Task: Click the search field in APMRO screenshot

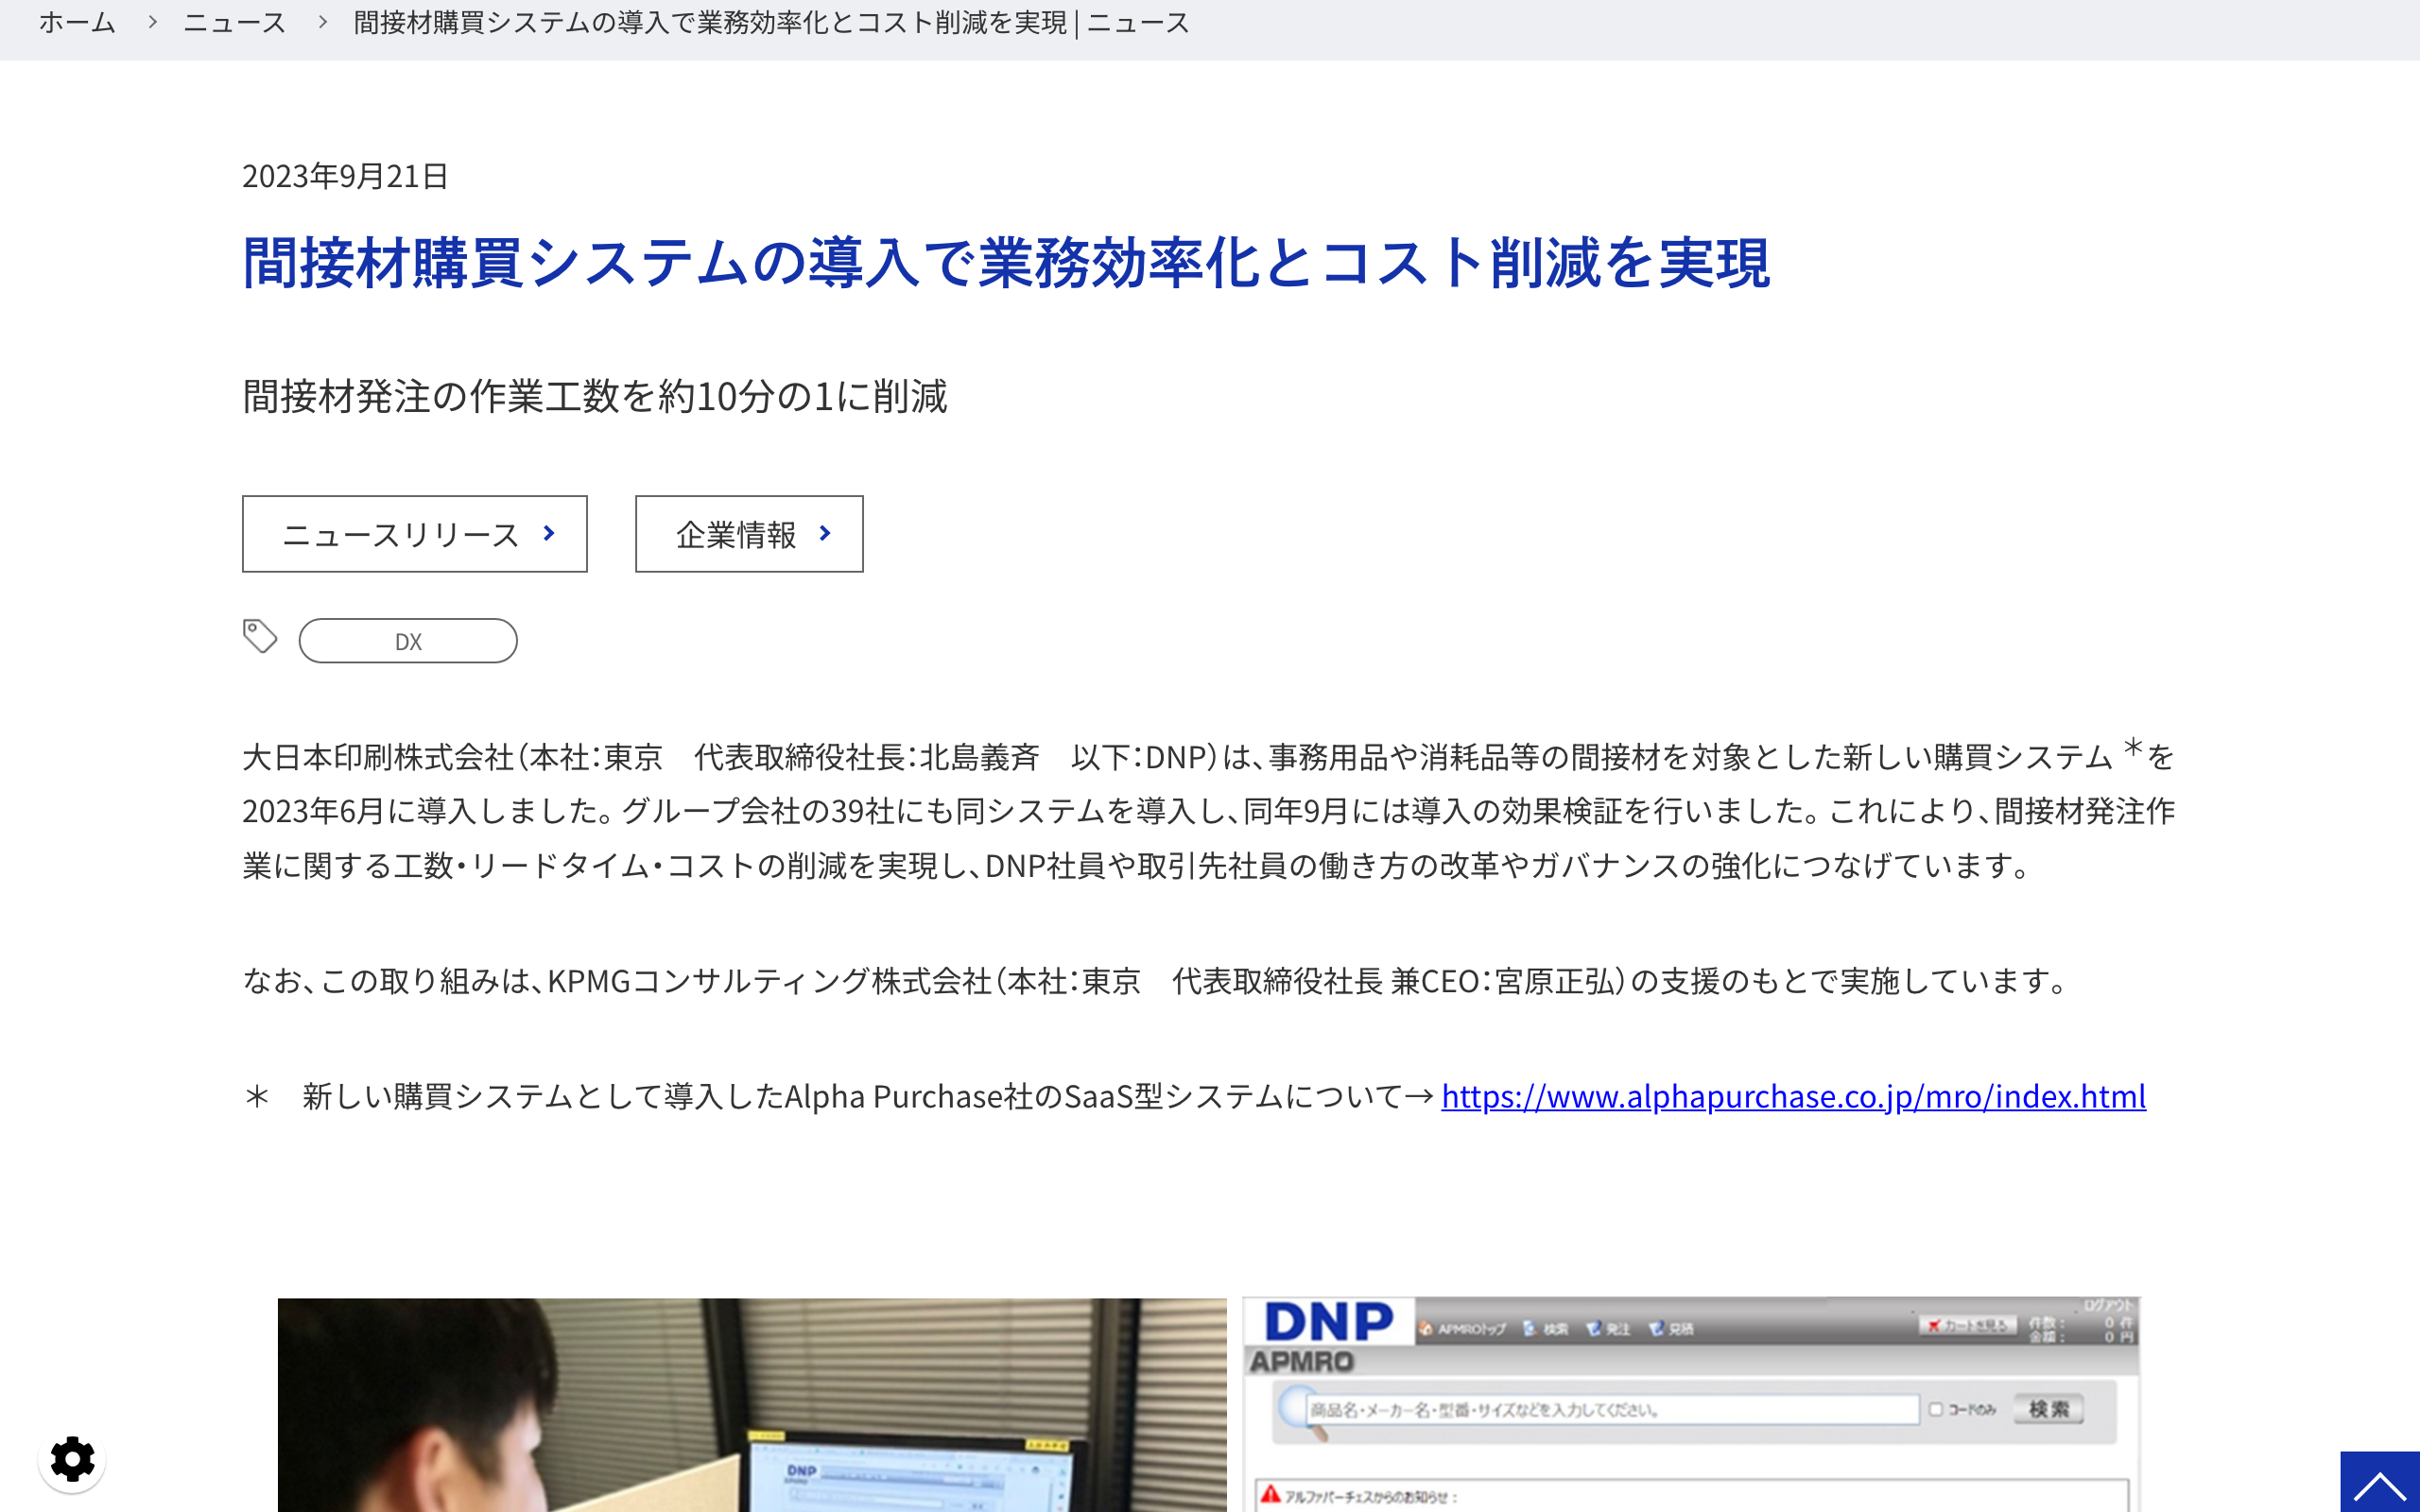Action: pyautogui.click(x=1611, y=1409)
